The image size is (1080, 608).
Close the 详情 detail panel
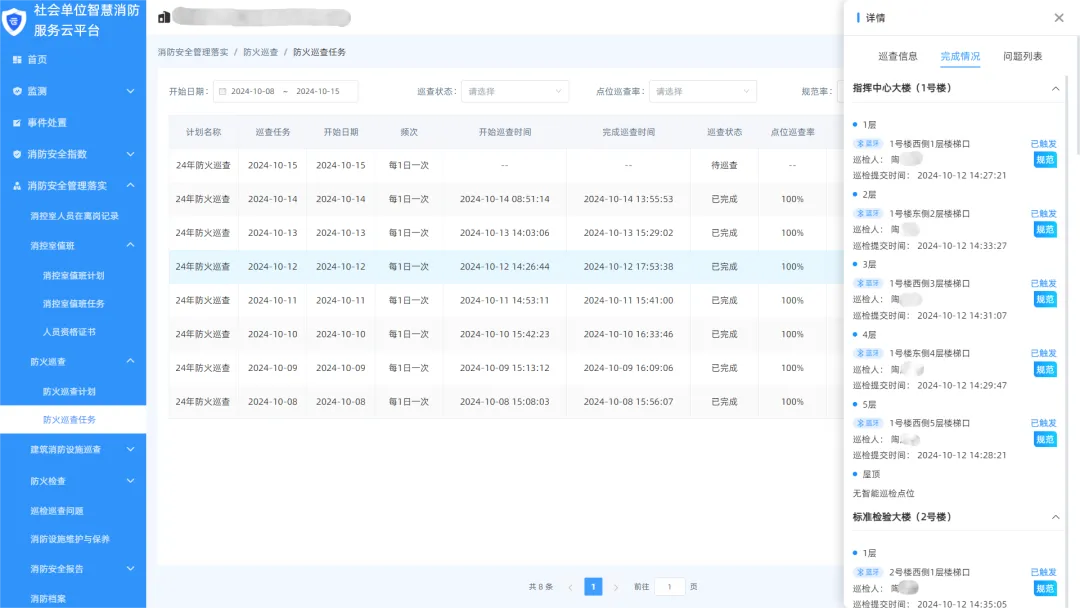coord(1059,18)
